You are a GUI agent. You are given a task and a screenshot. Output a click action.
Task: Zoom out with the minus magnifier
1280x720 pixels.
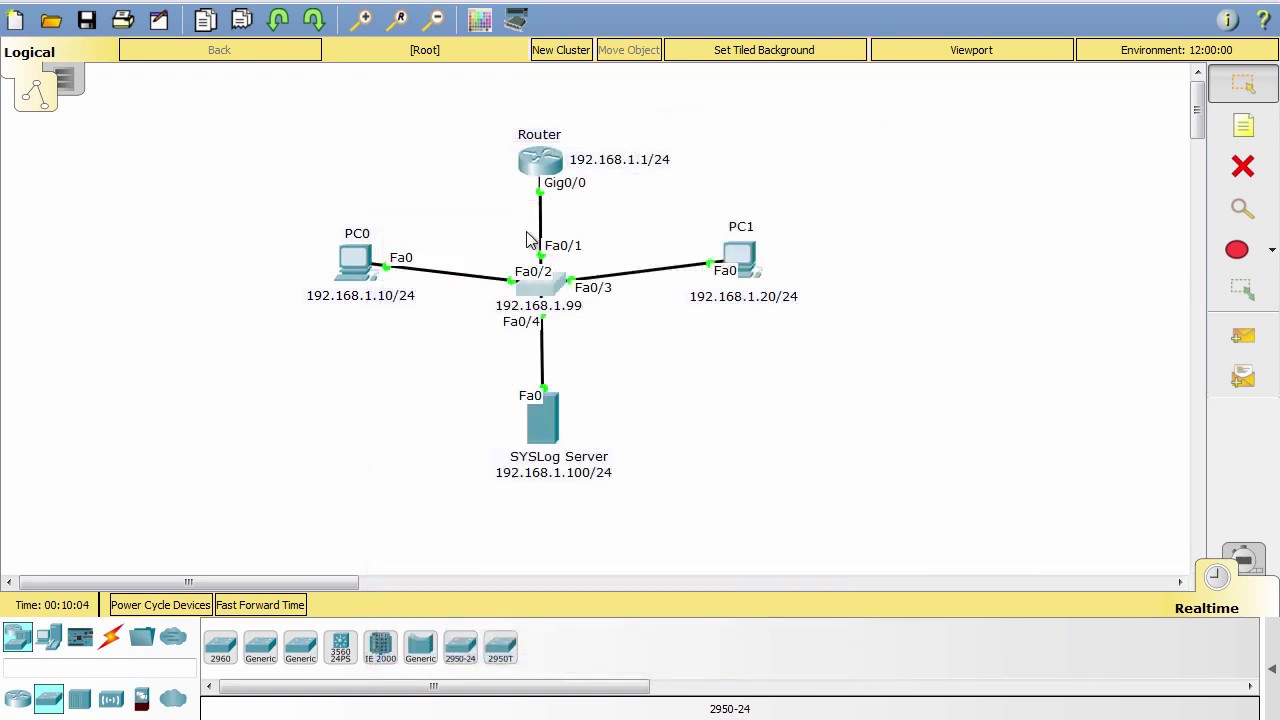tap(434, 20)
